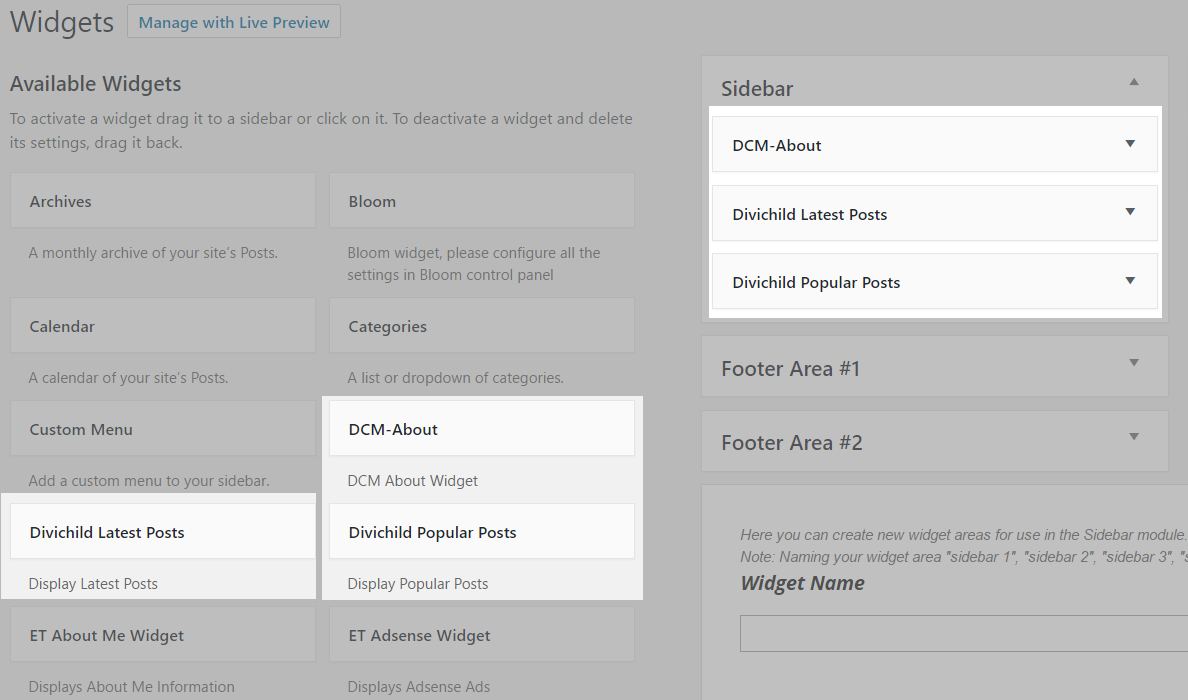Select DCM-About in Available Widgets
1188x700 pixels.
tap(481, 429)
